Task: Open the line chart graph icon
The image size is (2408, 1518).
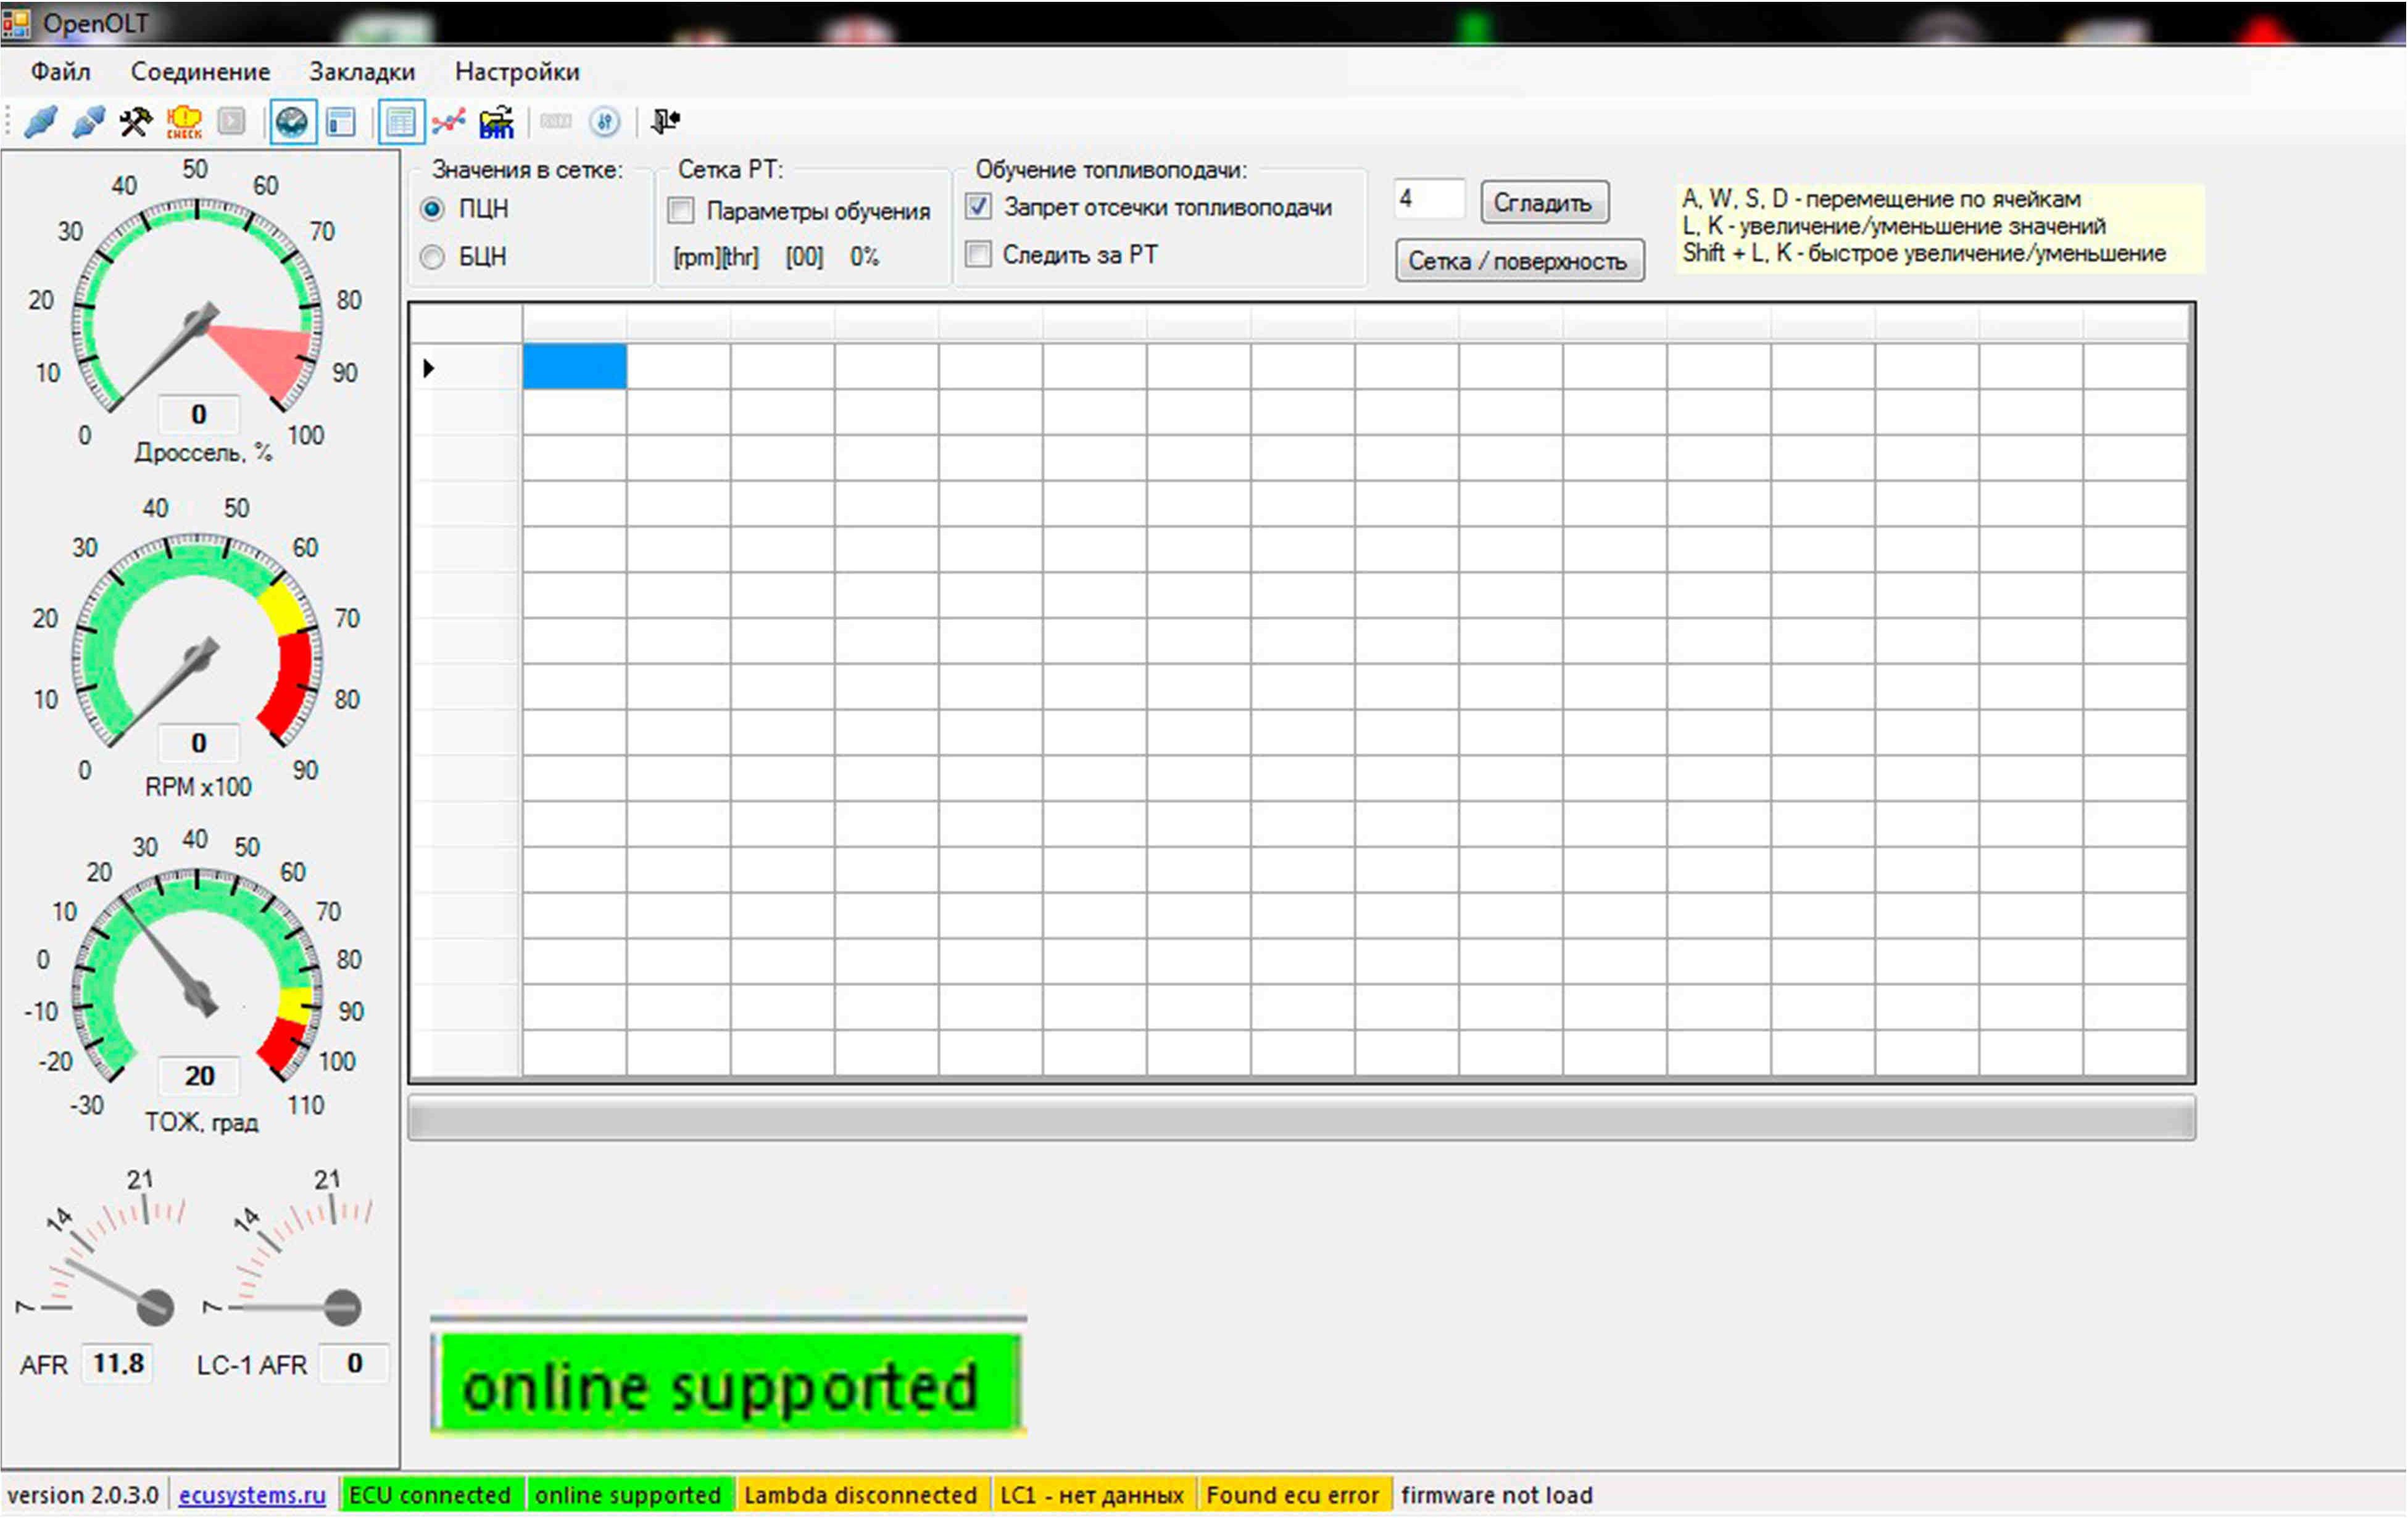Action: (x=449, y=122)
